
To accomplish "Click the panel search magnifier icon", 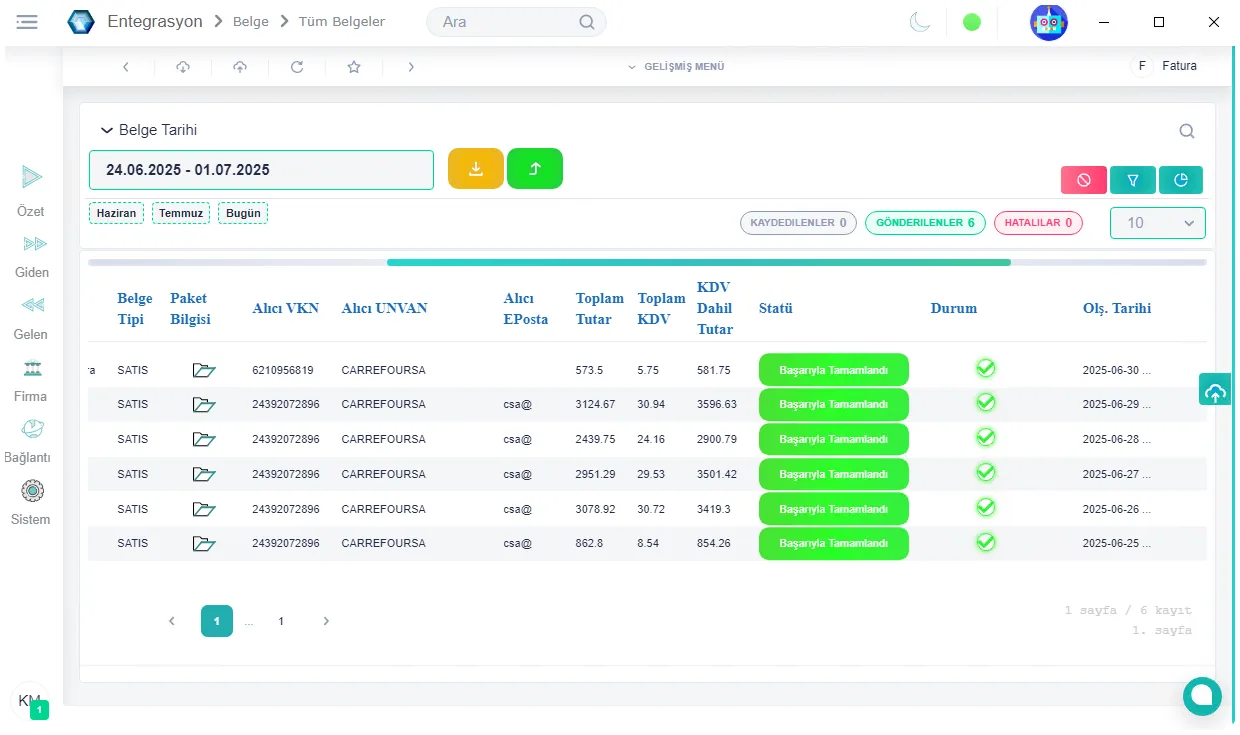I will point(1187,131).
